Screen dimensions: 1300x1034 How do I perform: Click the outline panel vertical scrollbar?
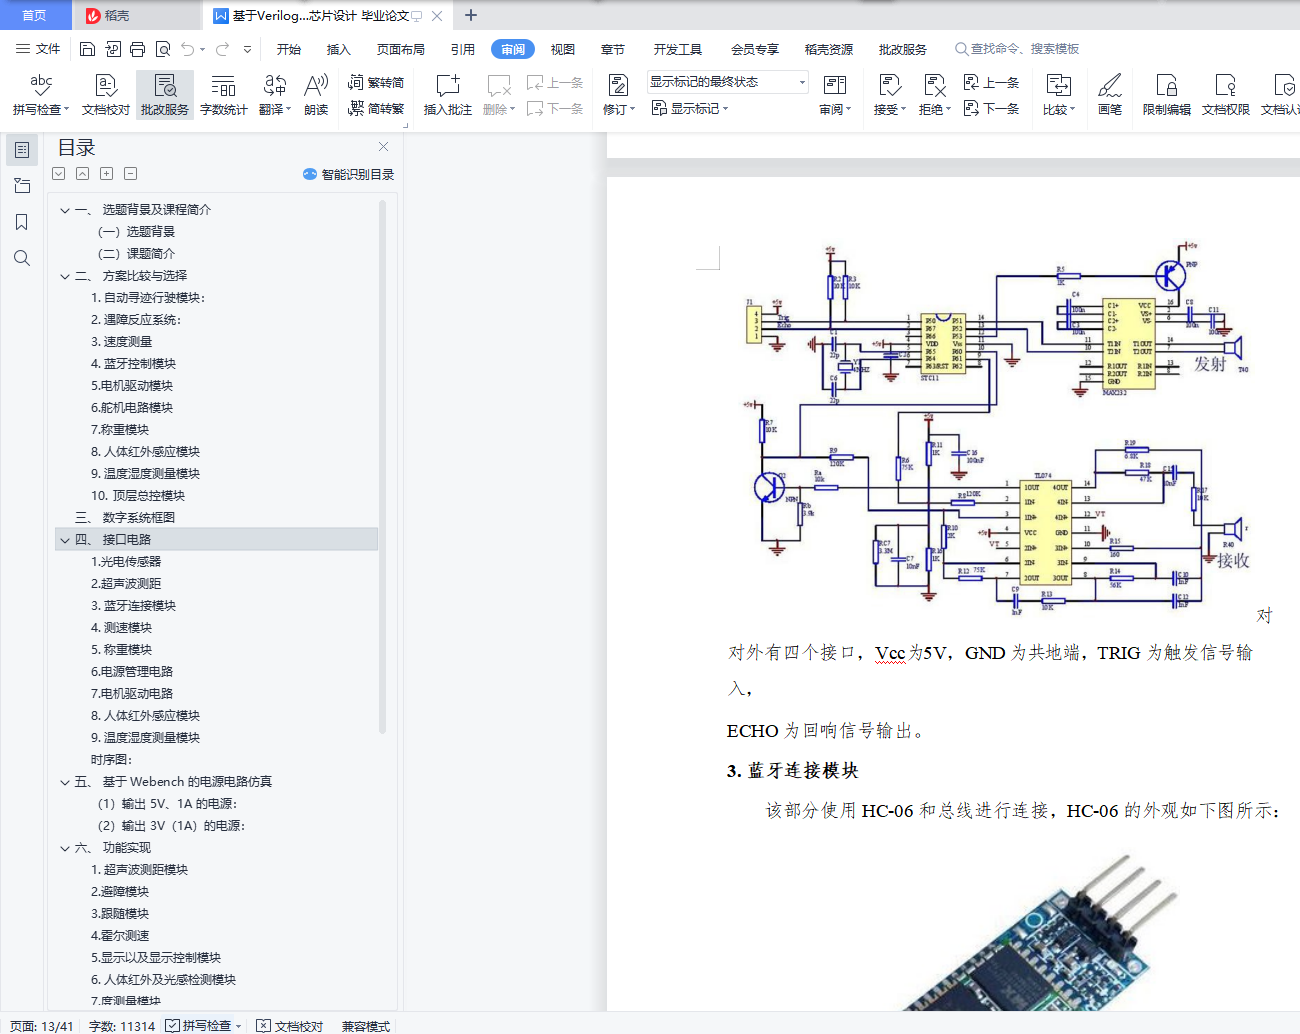coord(382,469)
